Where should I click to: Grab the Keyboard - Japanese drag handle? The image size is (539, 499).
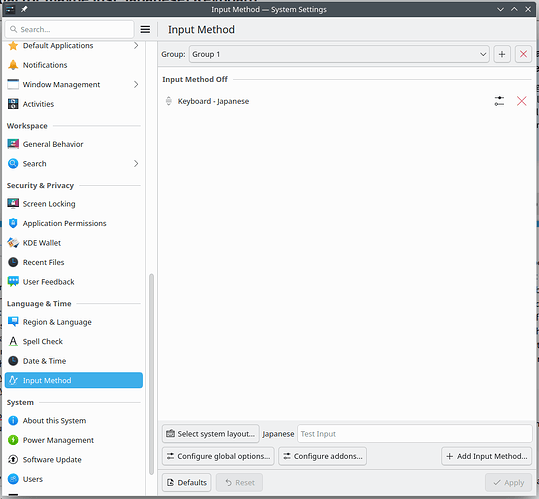pyautogui.click(x=168, y=101)
